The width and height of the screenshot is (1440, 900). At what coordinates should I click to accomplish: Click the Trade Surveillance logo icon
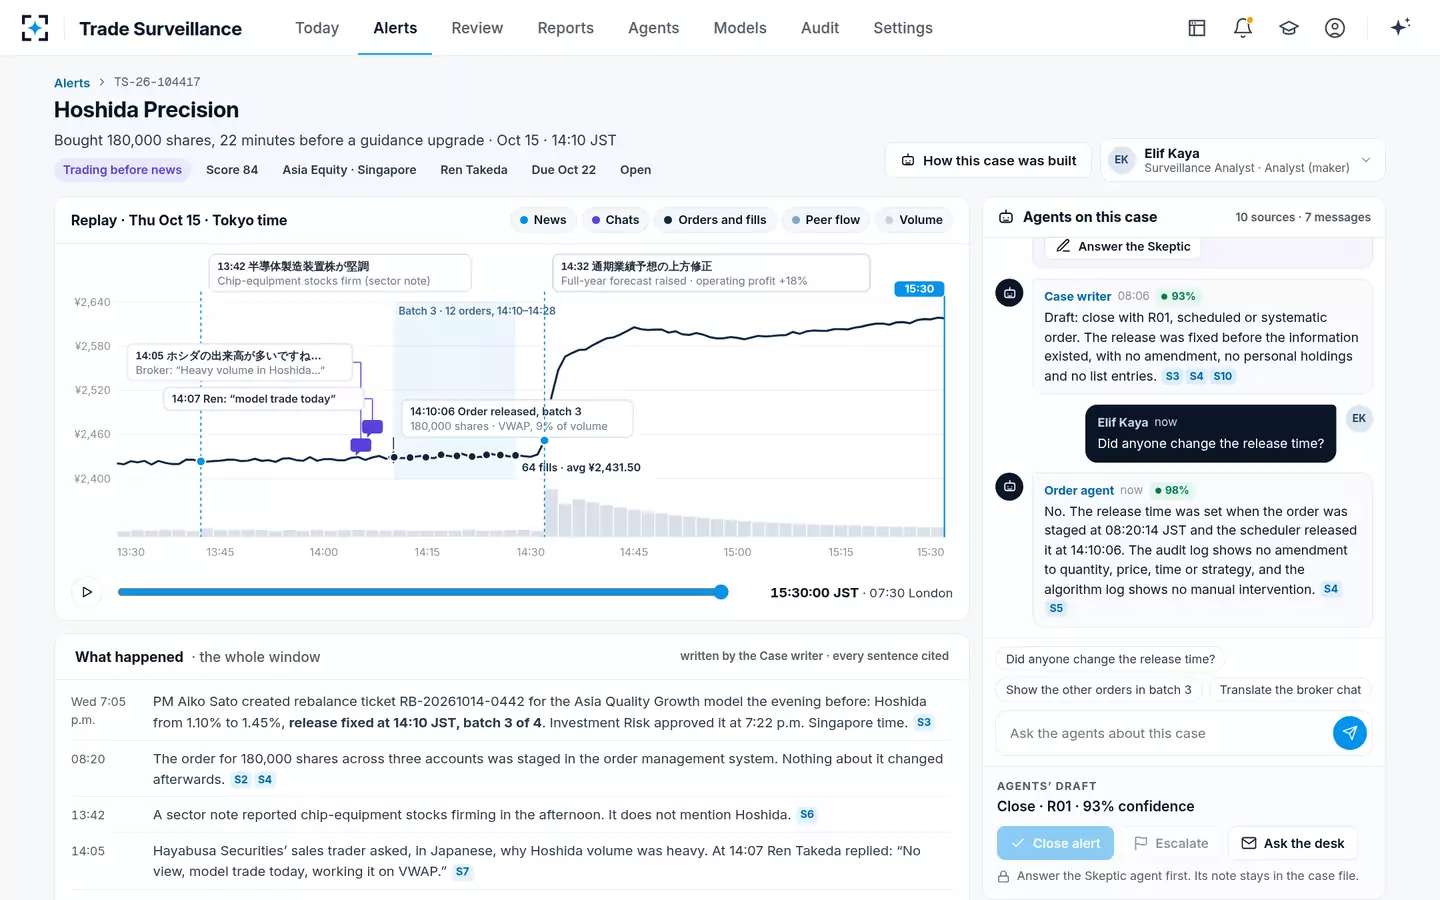pos(35,28)
